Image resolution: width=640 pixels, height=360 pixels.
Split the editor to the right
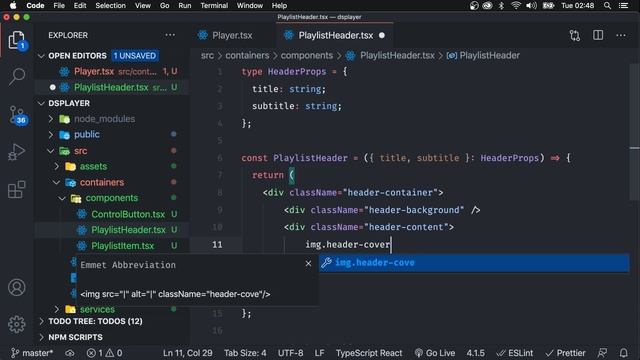[x=598, y=35]
